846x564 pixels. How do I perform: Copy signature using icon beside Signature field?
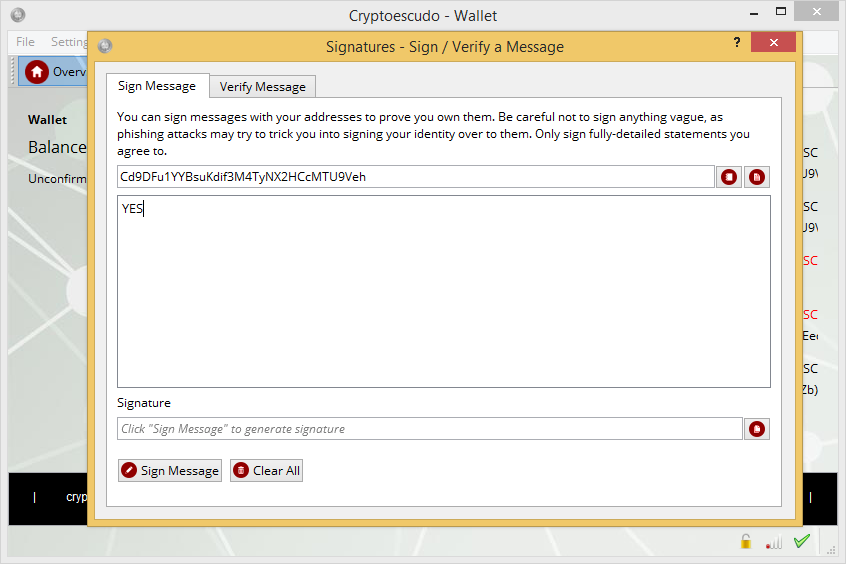(x=757, y=429)
